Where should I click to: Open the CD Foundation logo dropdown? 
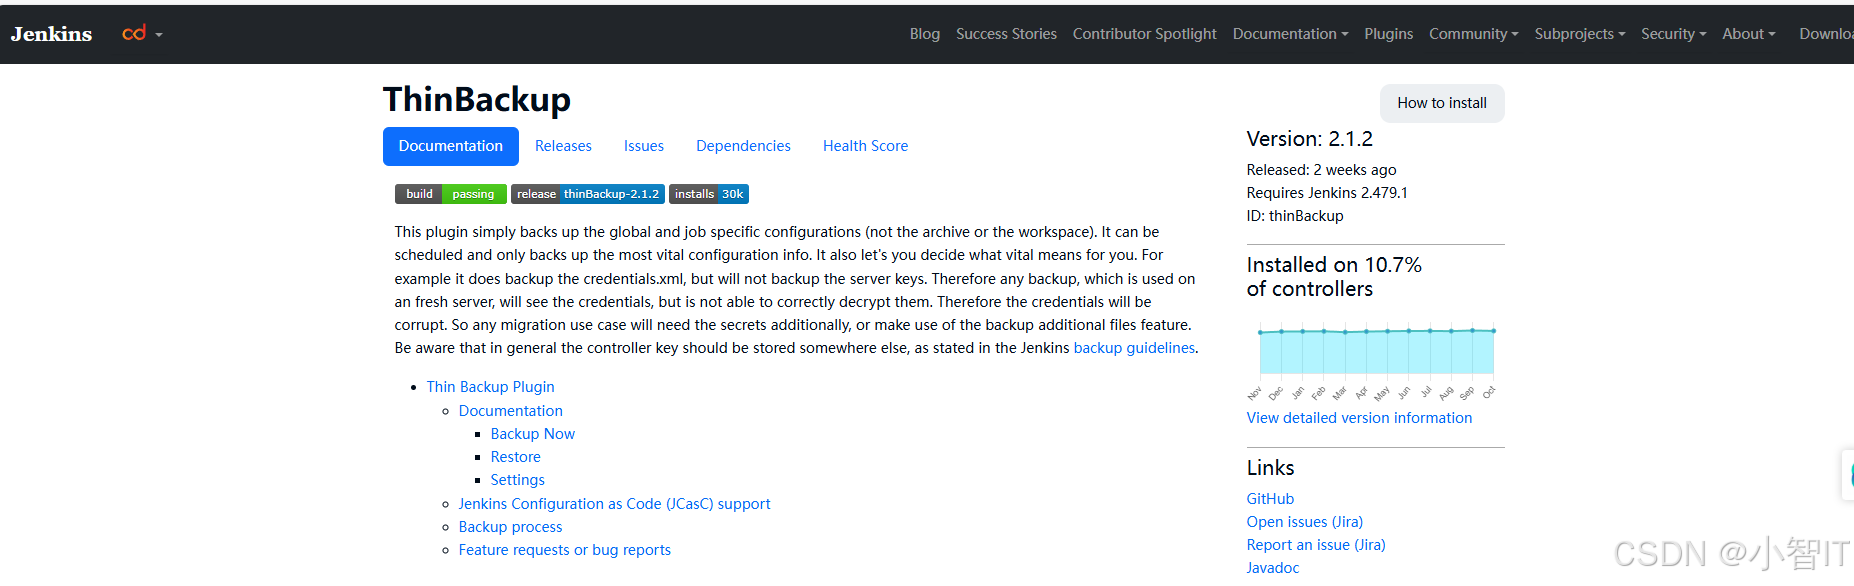coord(142,34)
